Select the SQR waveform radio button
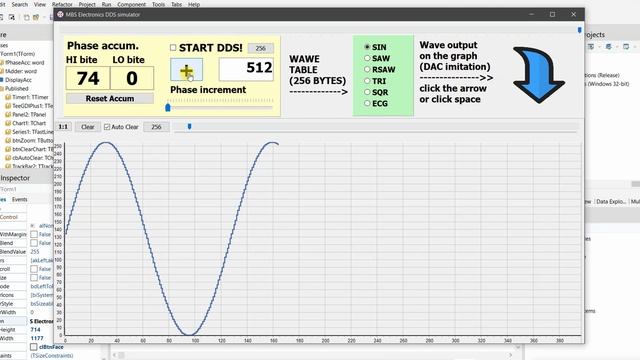This screenshot has height=360, width=640. click(x=367, y=92)
